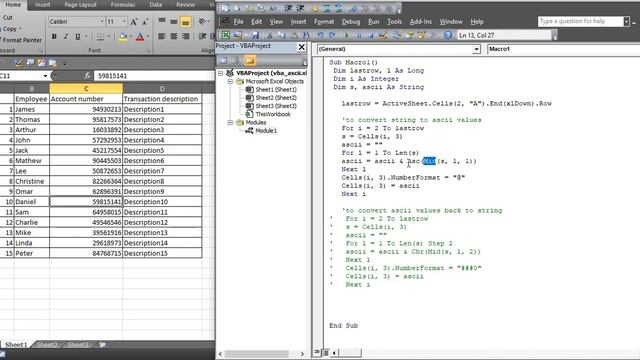Open the Run menu in VBA editor
640x360 pixels.
[373, 22]
